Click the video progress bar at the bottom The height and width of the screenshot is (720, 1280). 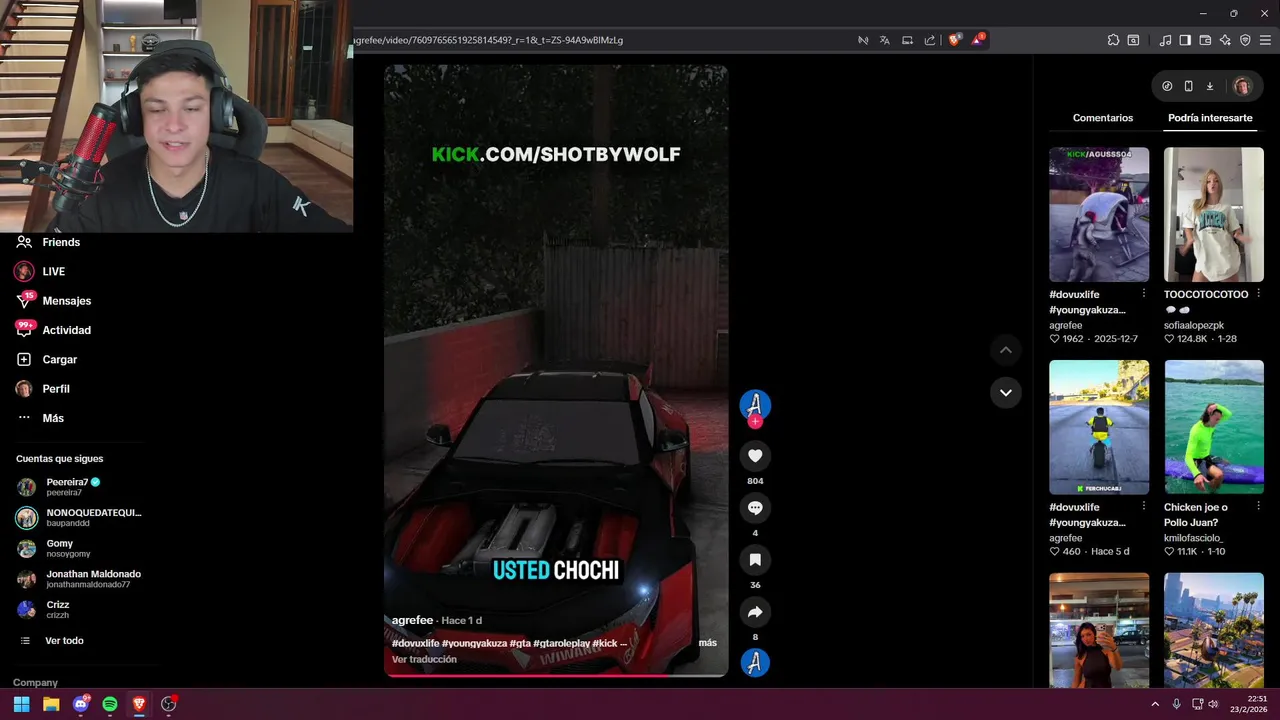556,675
